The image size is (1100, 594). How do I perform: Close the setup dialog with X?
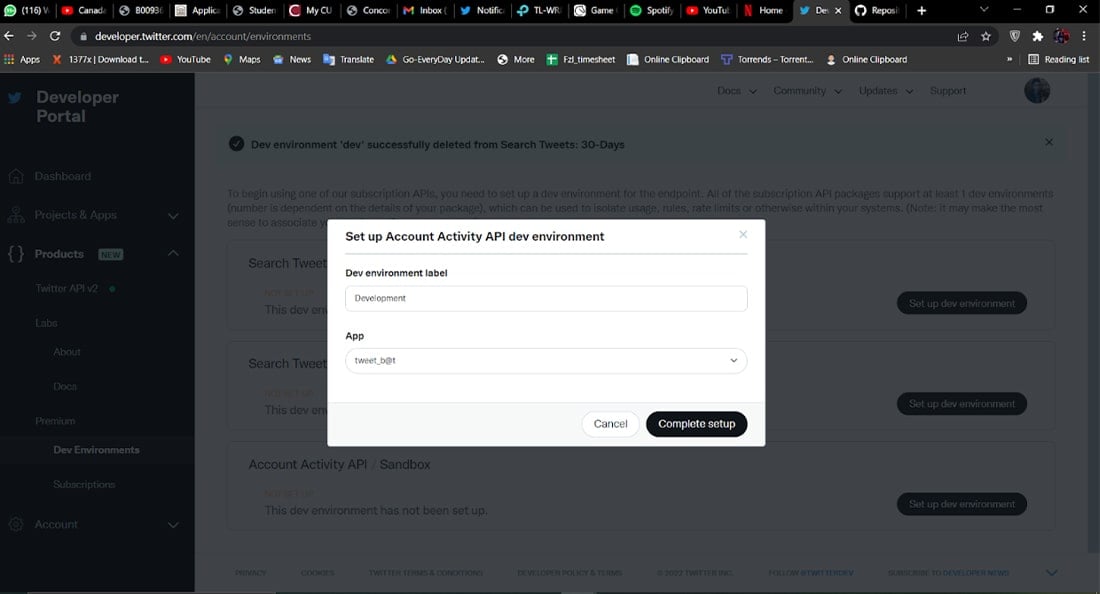pyautogui.click(x=743, y=234)
